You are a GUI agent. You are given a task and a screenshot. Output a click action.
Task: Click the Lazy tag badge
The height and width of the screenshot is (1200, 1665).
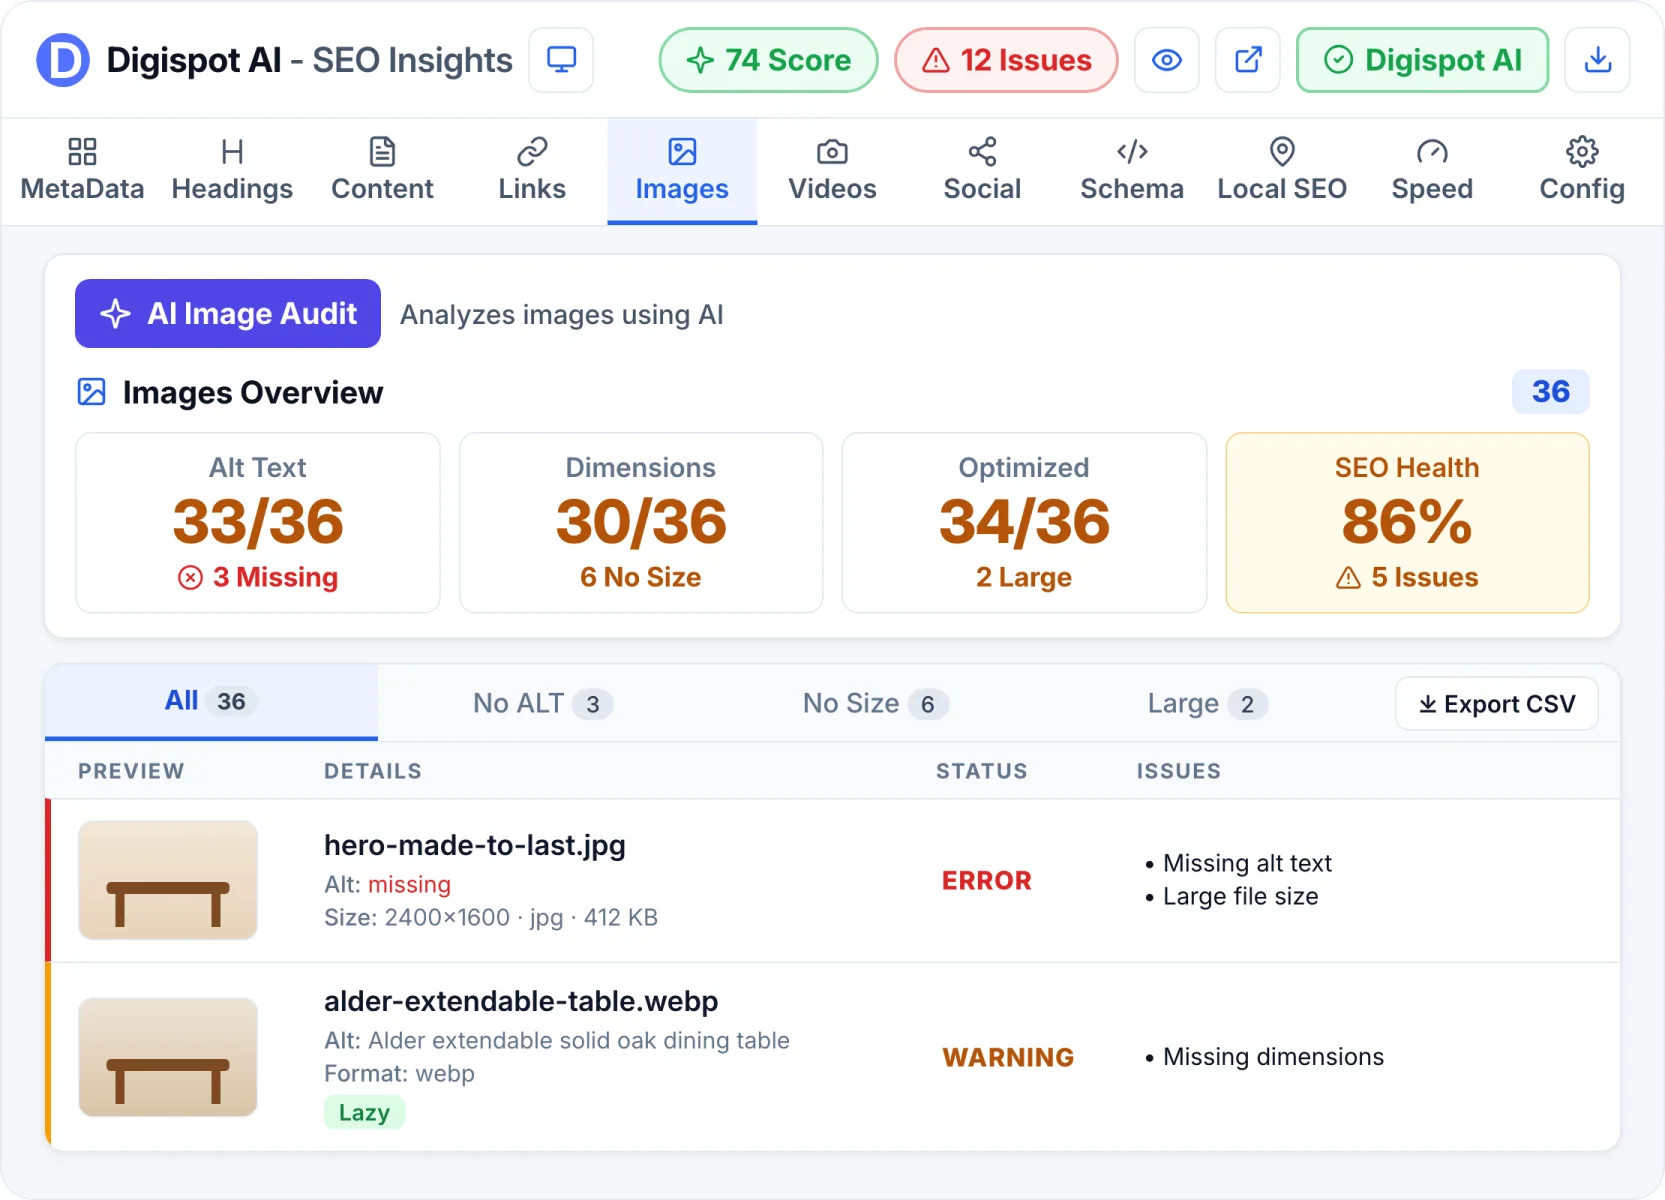364,1113
